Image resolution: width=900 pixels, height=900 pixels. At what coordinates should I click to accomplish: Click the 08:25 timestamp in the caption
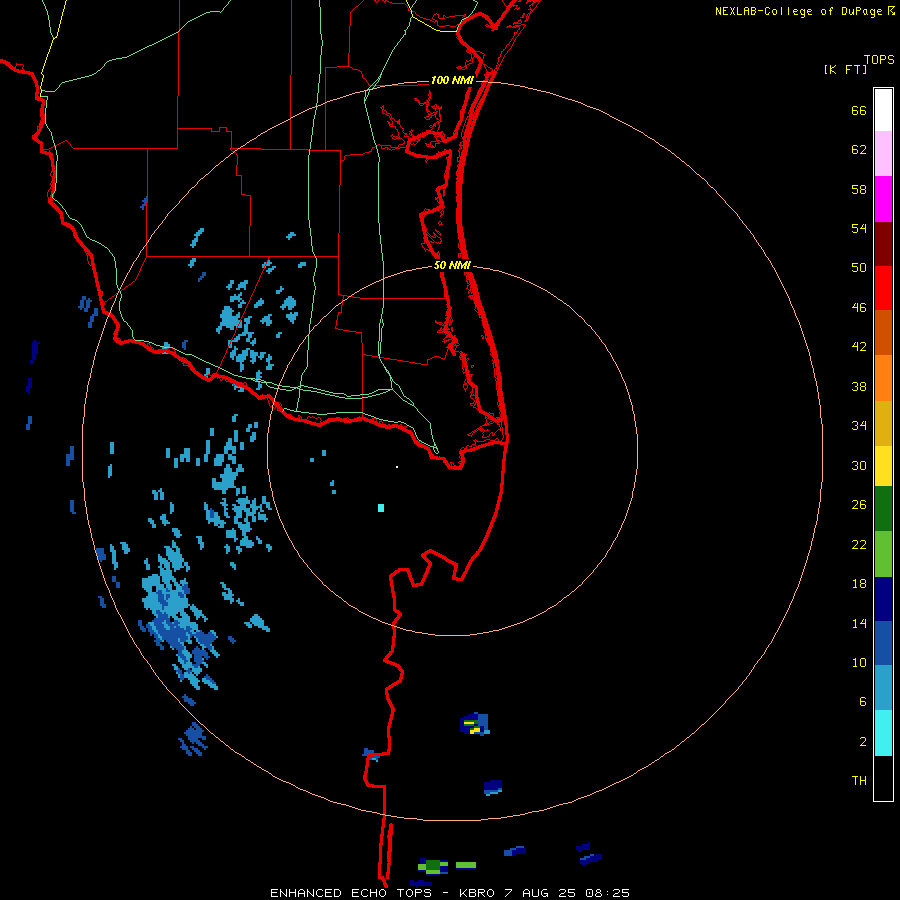[607, 893]
